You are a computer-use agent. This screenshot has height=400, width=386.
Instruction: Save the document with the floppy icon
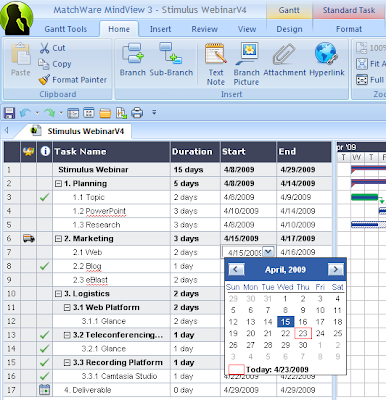click(x=9, y=113)
